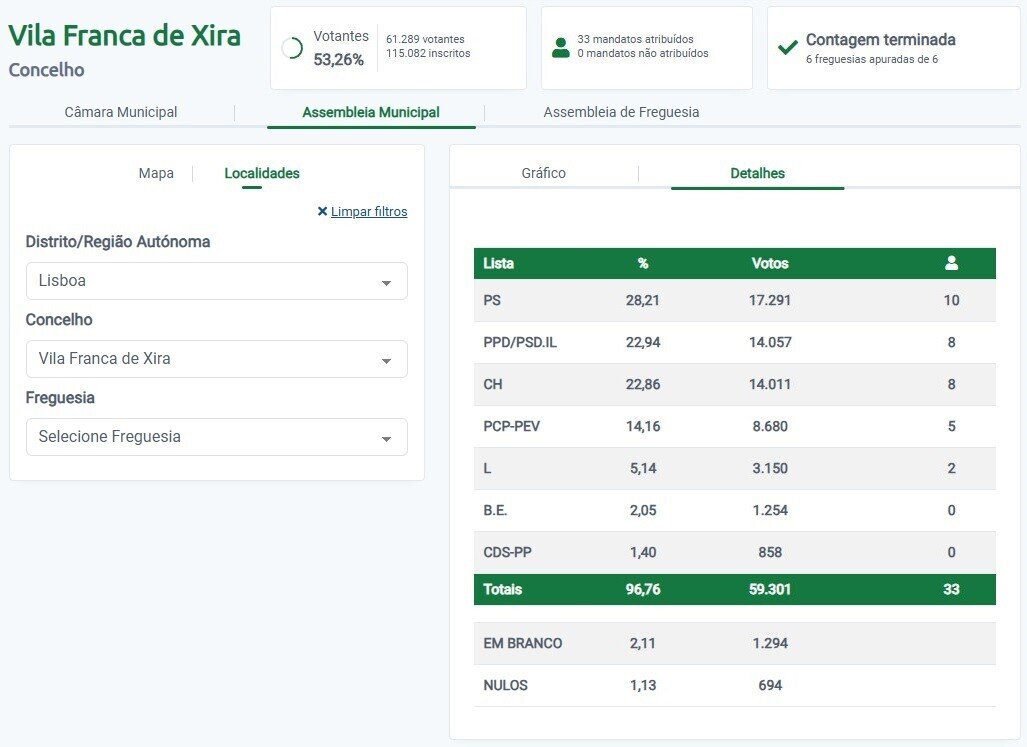Switch to the Câmara Municipal tab
The width and height of the screenshot is (1027, 747).
click(x=121, y=112)
